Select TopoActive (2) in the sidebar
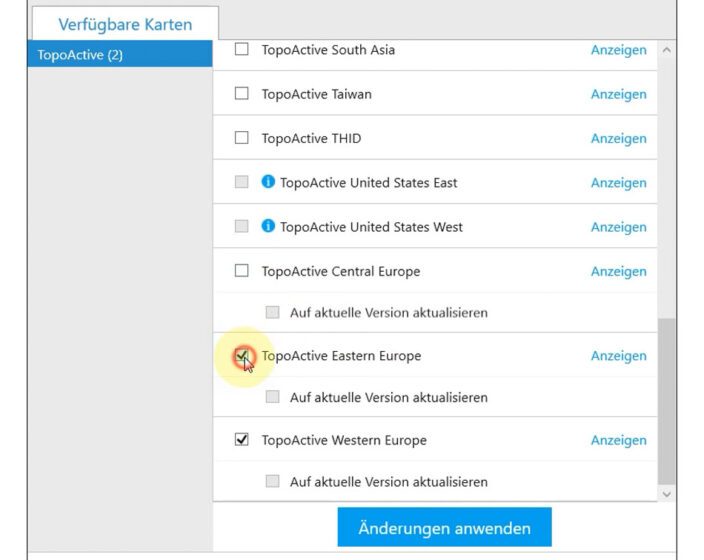704x560 pixels. pos(120,54)
